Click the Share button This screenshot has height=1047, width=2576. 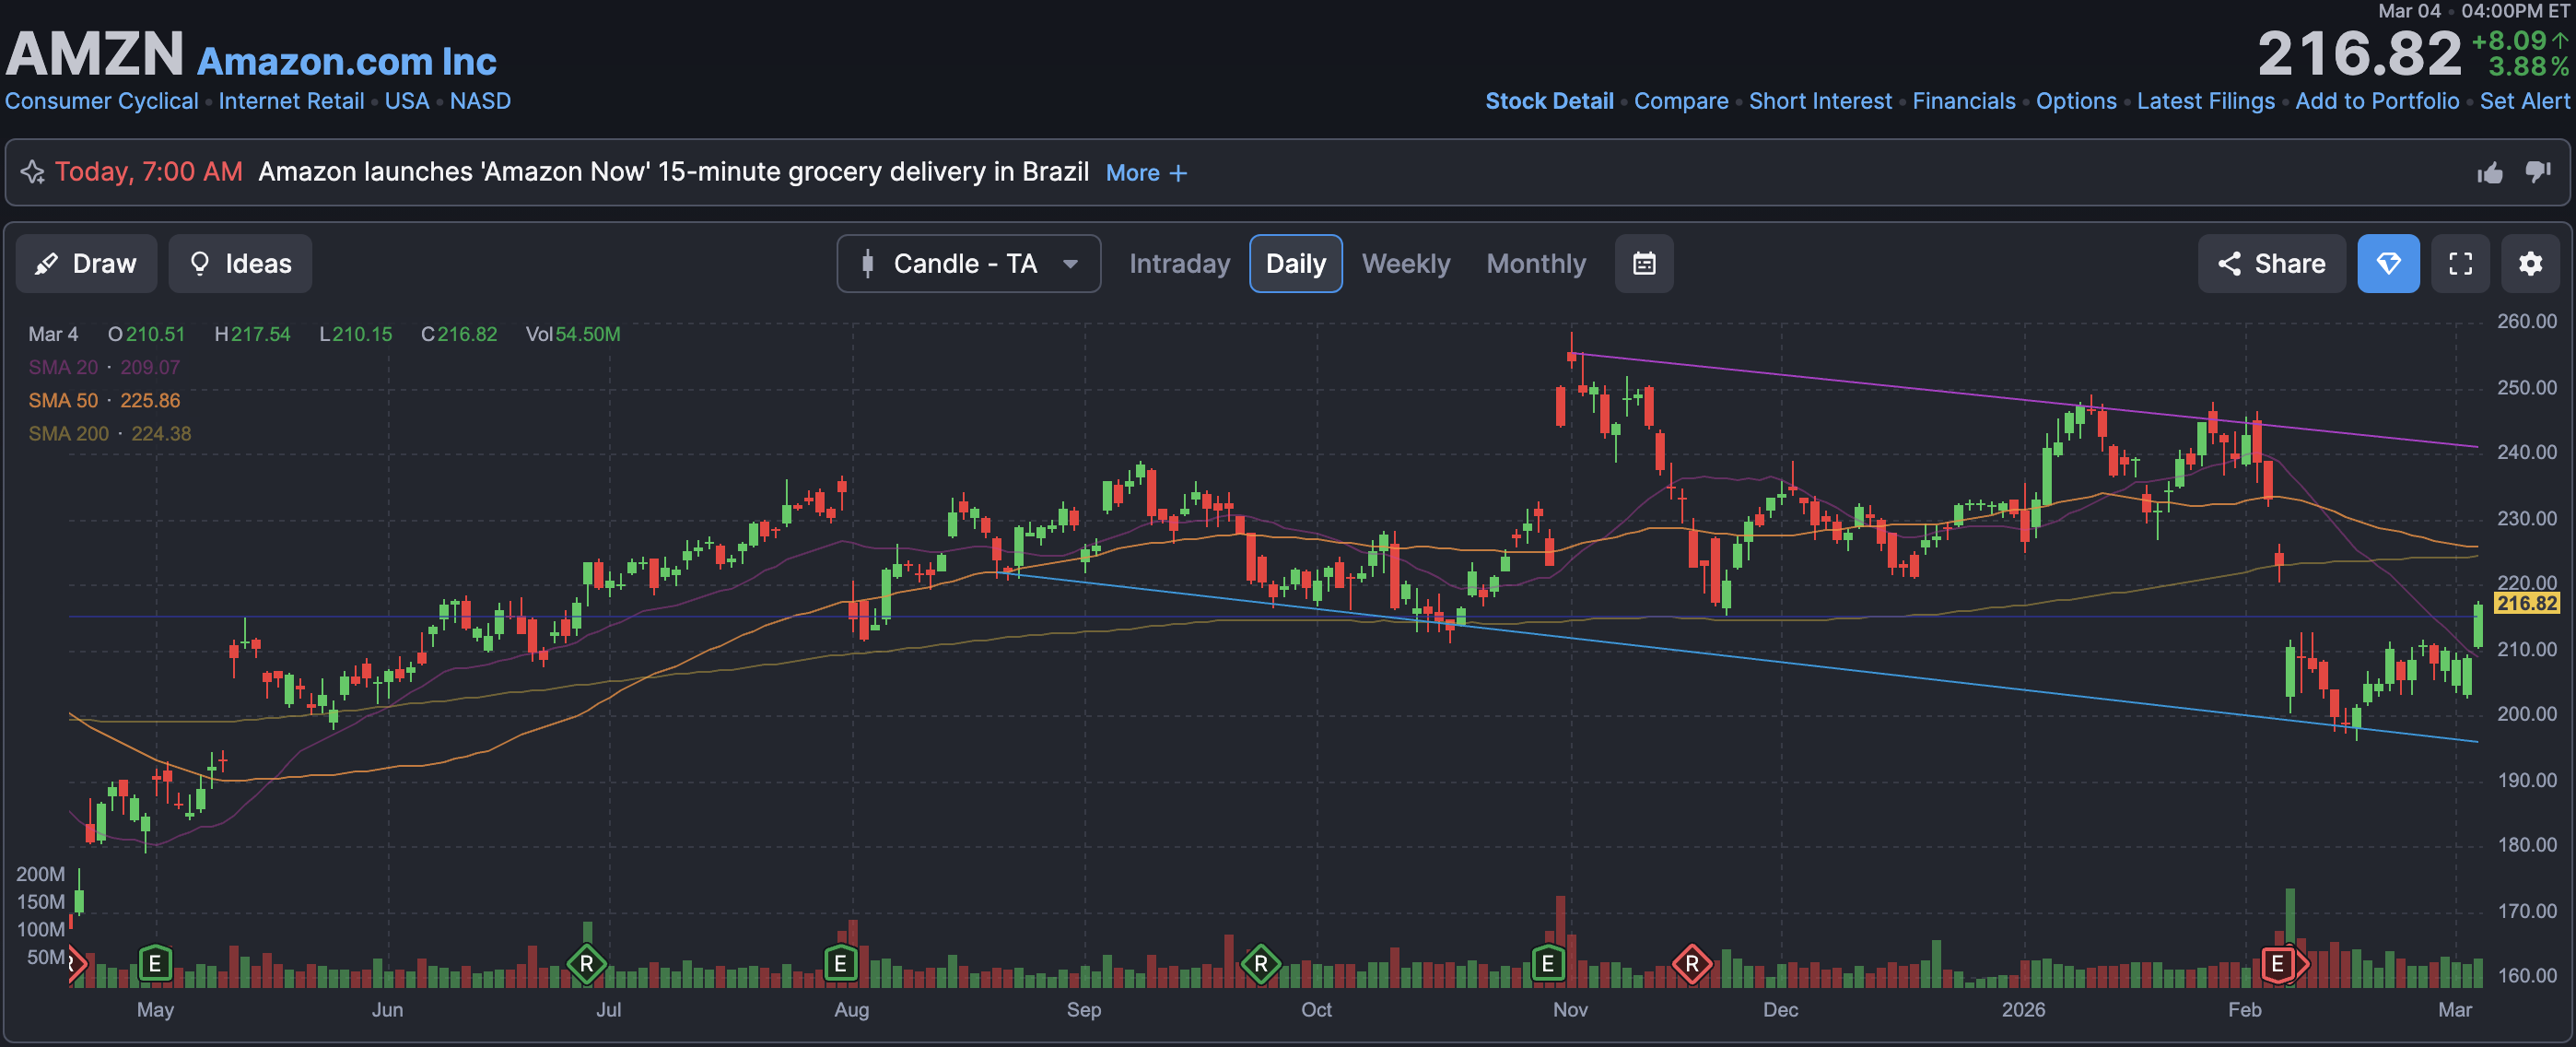pos(2271,264)
